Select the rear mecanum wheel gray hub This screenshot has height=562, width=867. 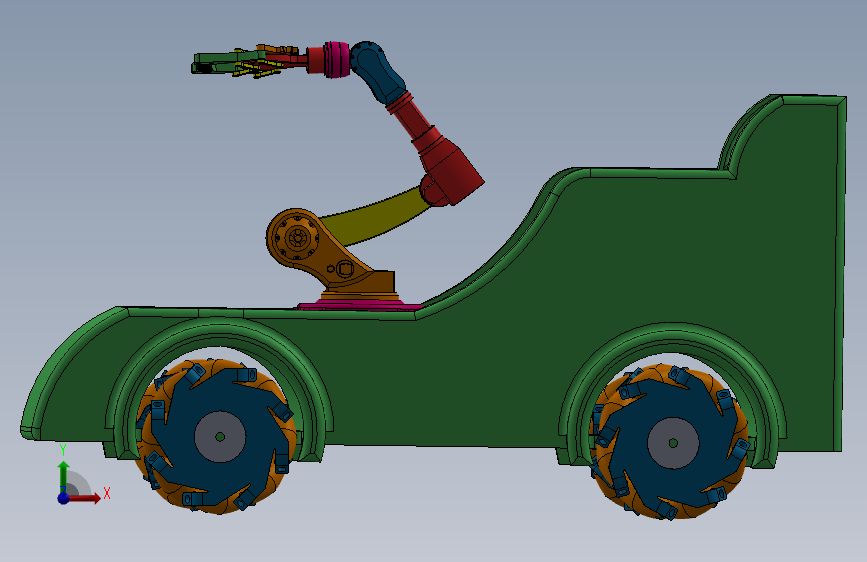click(673, 443)
